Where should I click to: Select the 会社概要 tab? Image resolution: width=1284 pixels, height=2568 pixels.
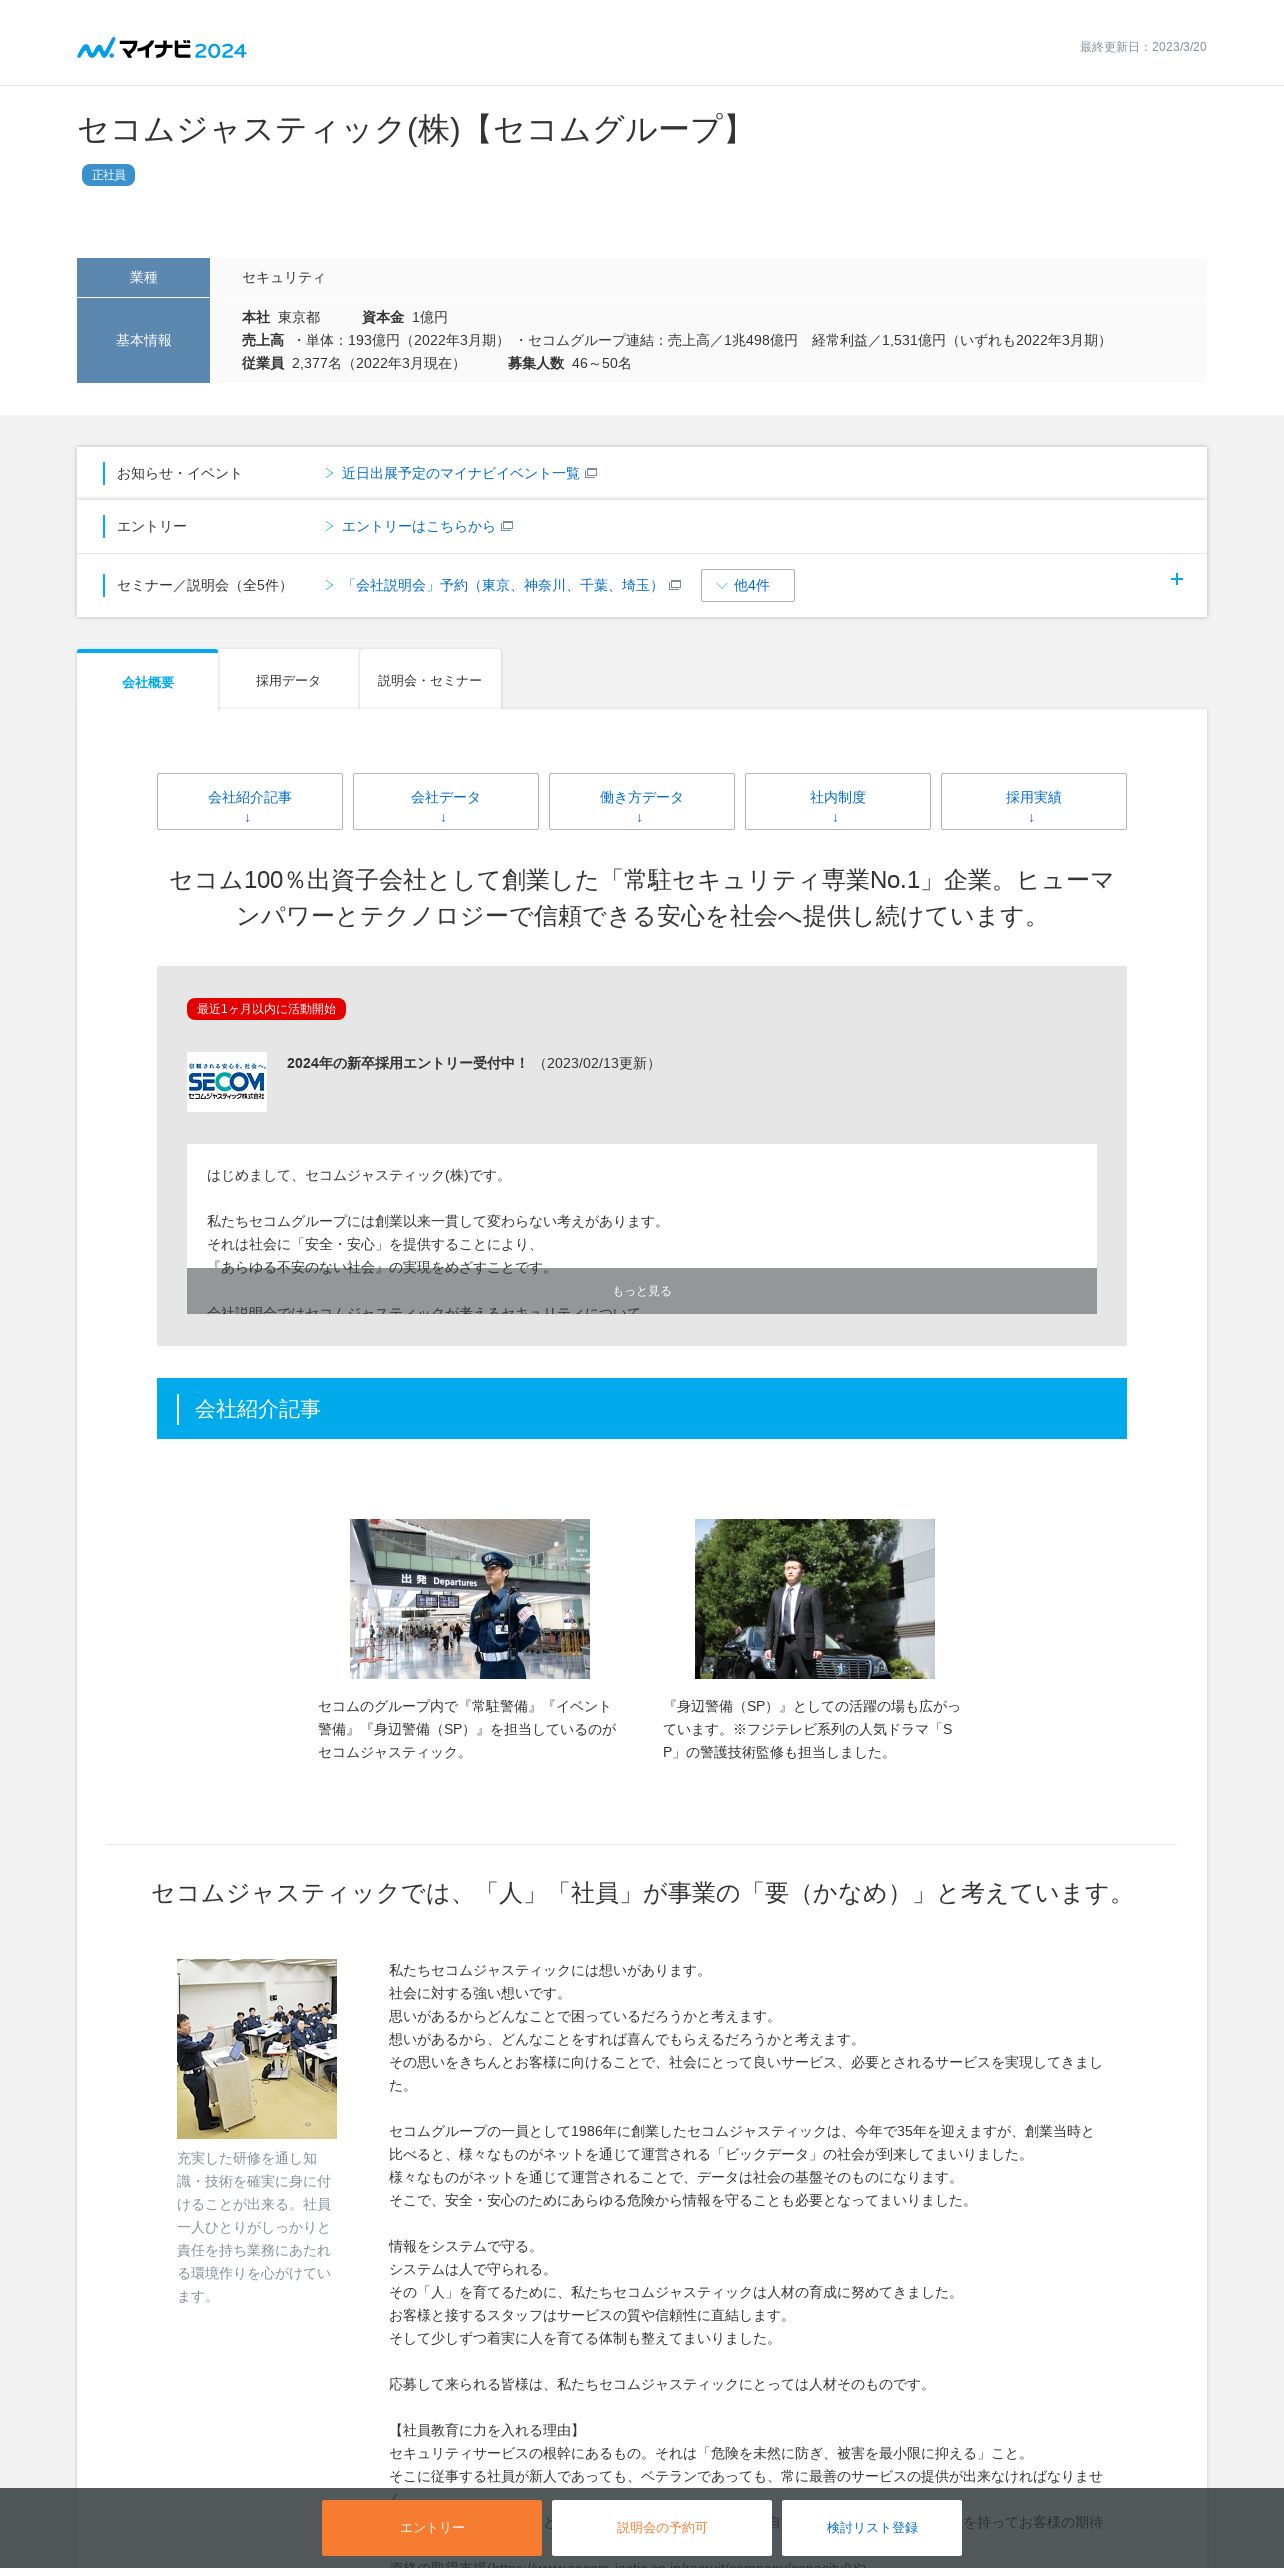point(148,681)
